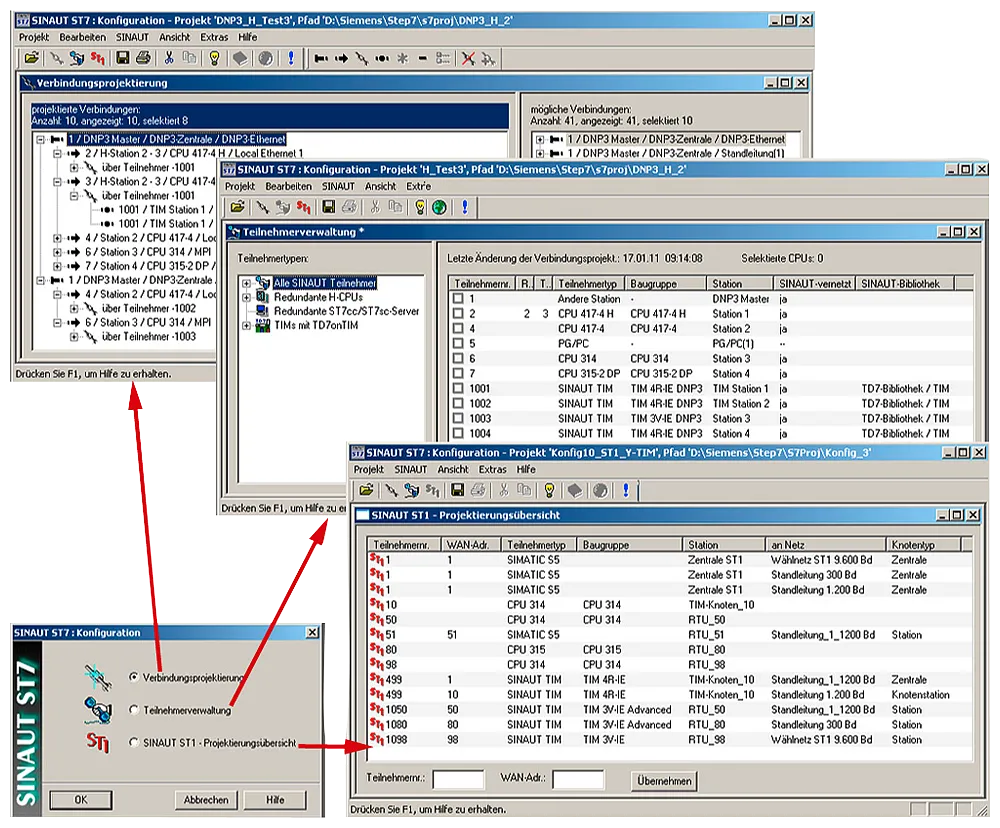Select Verbindungsprojektierung radio button
1000x828 pixels.
click(x=133, y=677)
